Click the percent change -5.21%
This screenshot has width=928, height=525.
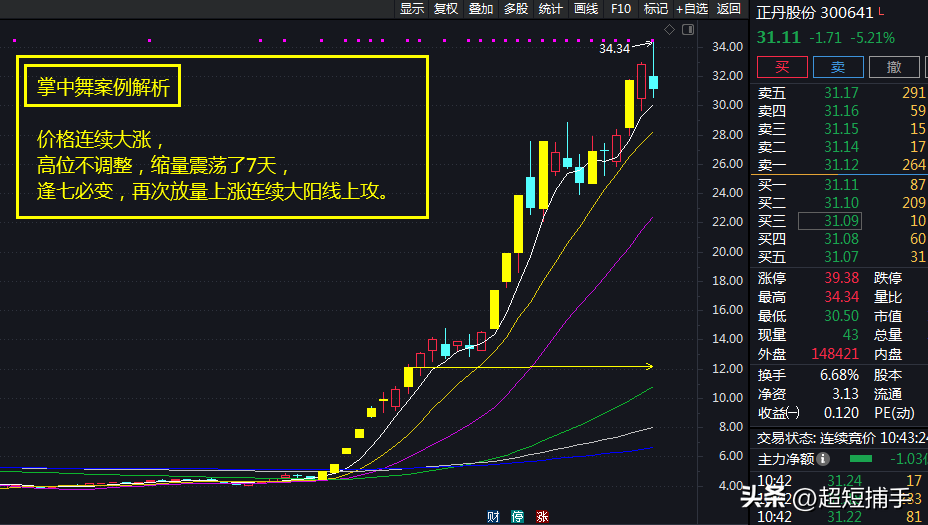click(872, 38)
